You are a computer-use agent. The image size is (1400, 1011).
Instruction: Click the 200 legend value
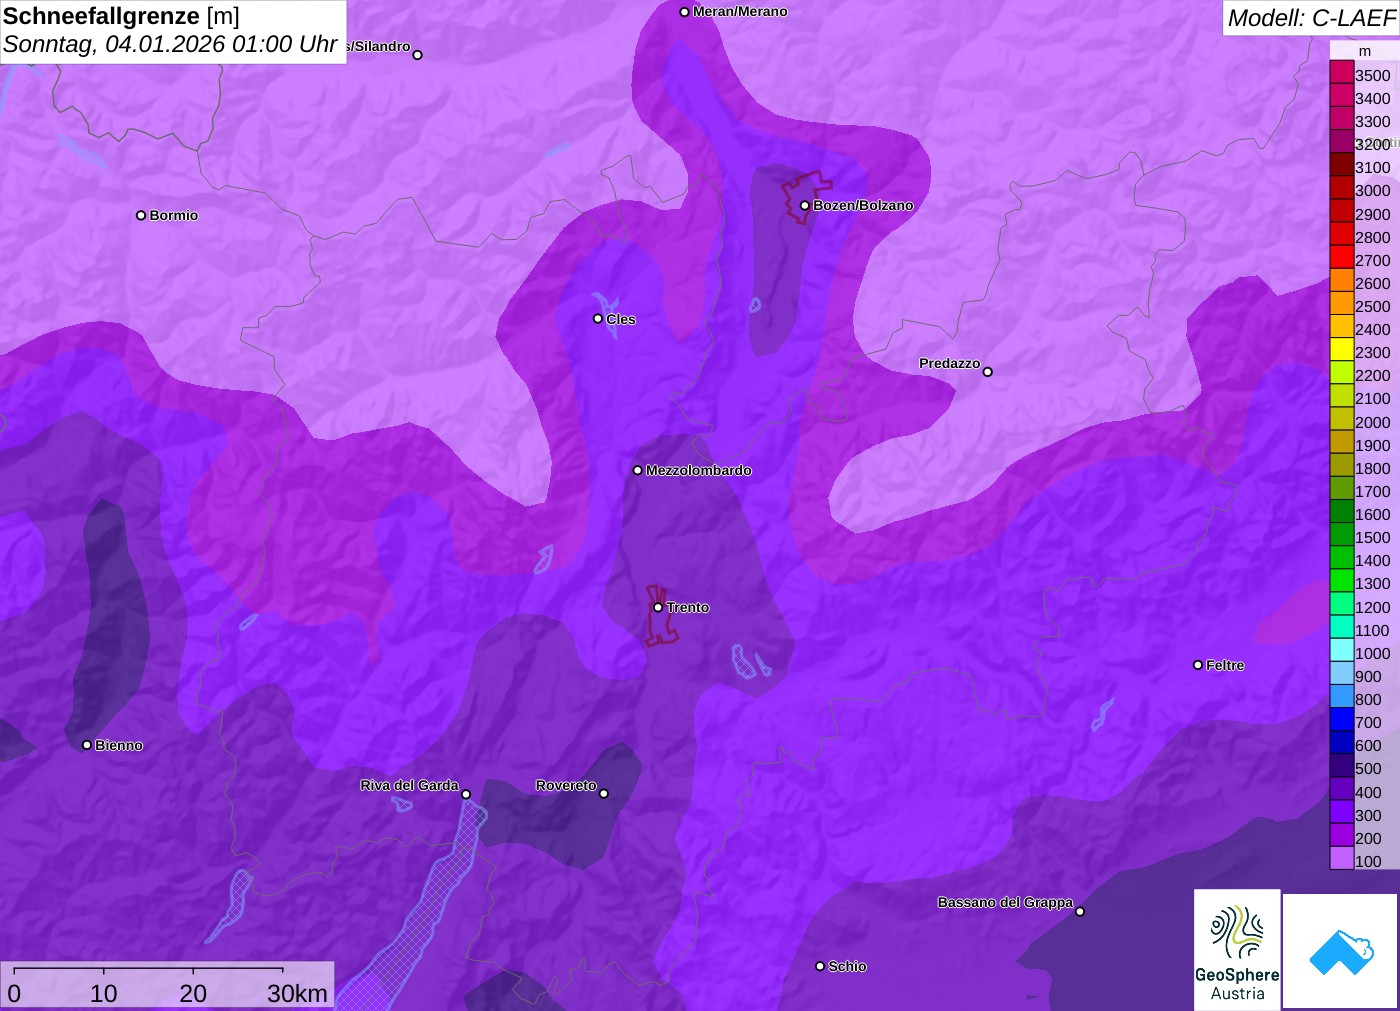[x=1369, y=839]
